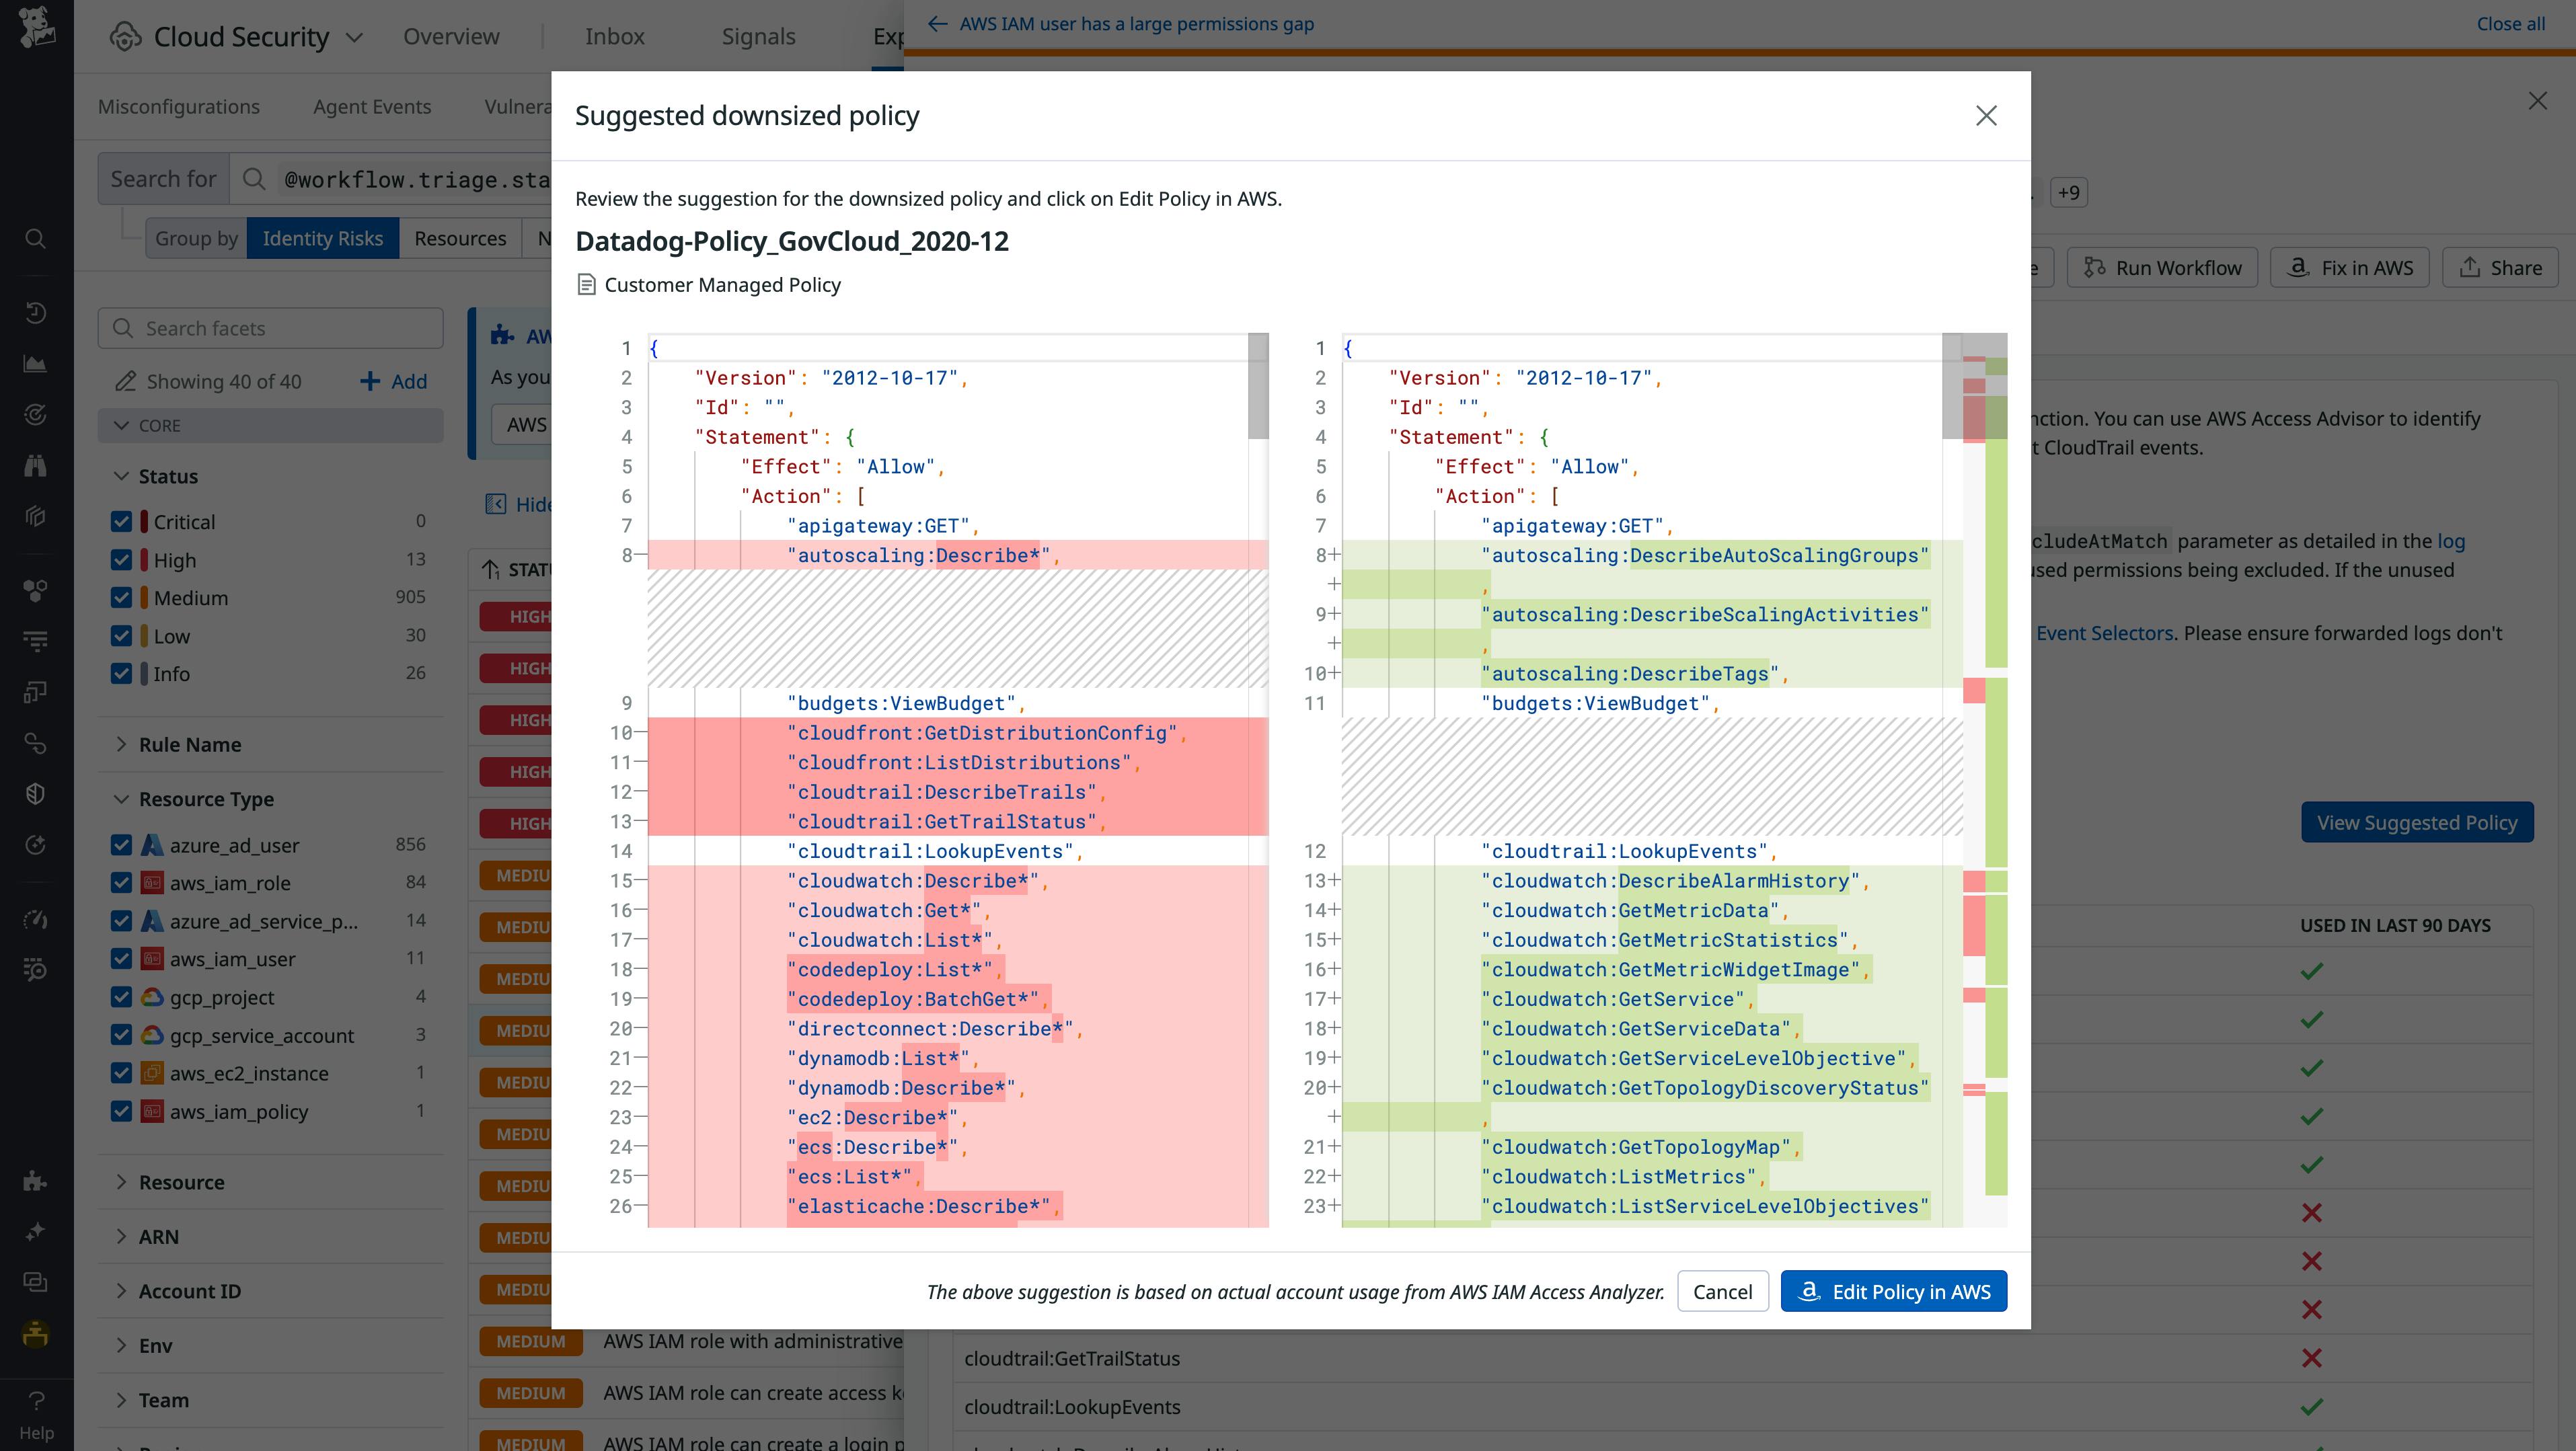The width and height of the screenshot is (2576, 1451).
Task: Click the Share button icon
Action: tap(2469, 268)
